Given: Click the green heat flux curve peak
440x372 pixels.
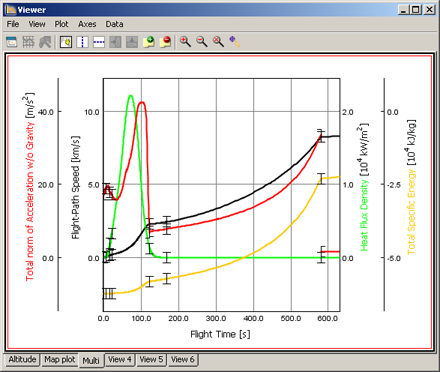Looking at the screenshot, I should pyautogui.click(x=130, y=96).
